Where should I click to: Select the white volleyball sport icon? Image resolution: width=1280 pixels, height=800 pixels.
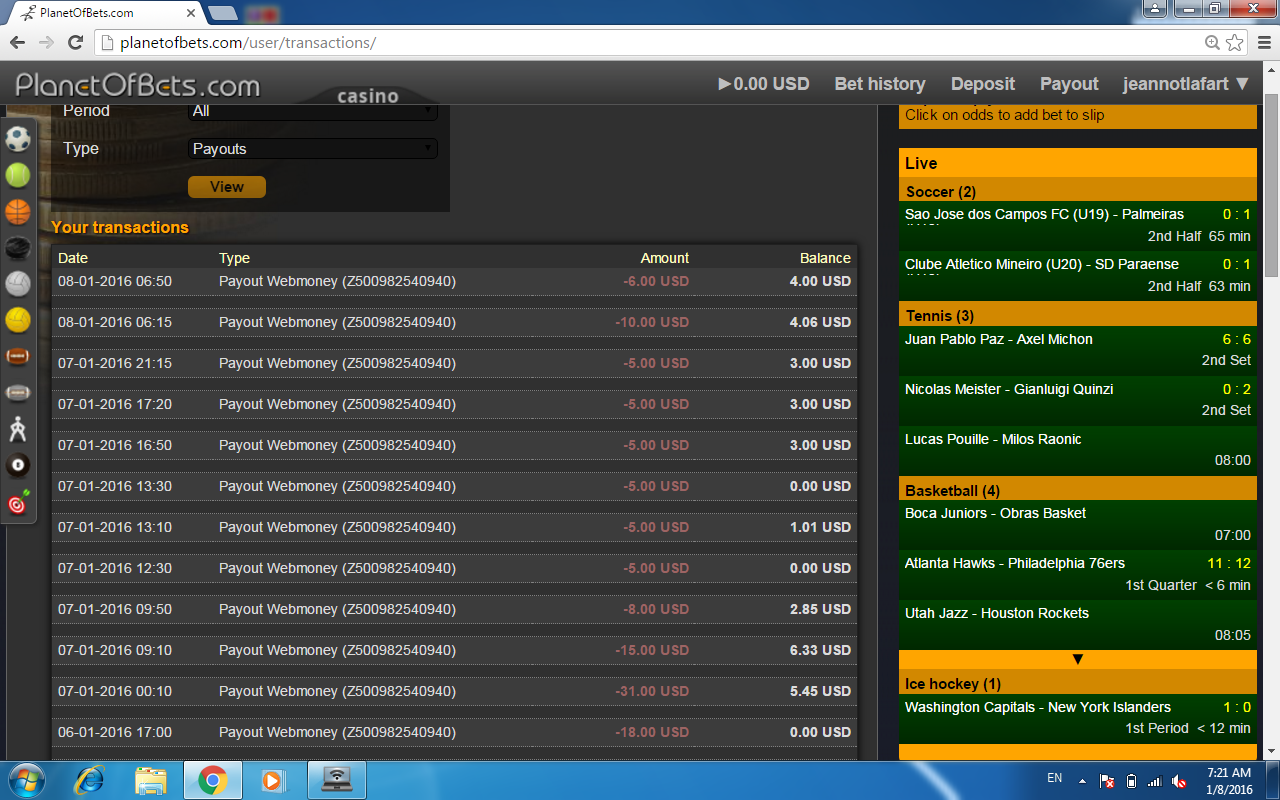(x=18, y=284)
